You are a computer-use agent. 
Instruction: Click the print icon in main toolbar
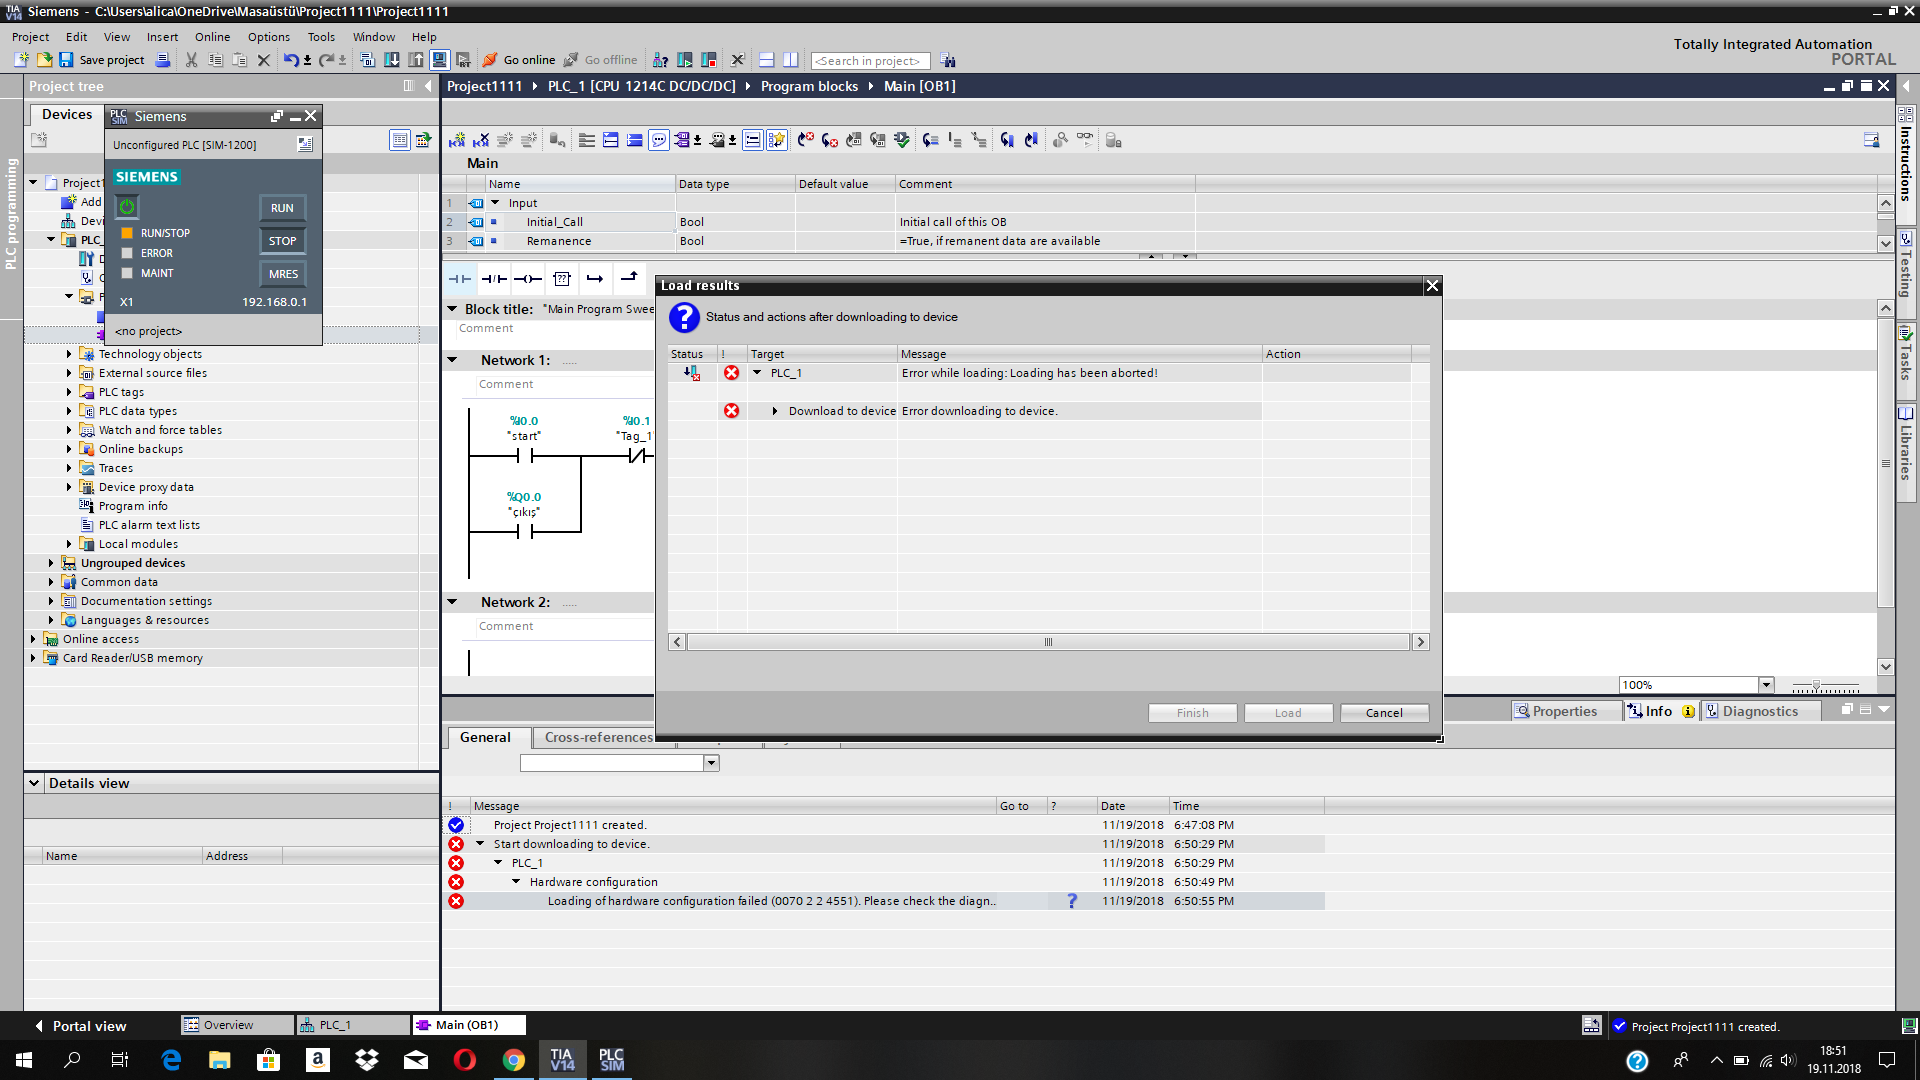click(164, 60)
